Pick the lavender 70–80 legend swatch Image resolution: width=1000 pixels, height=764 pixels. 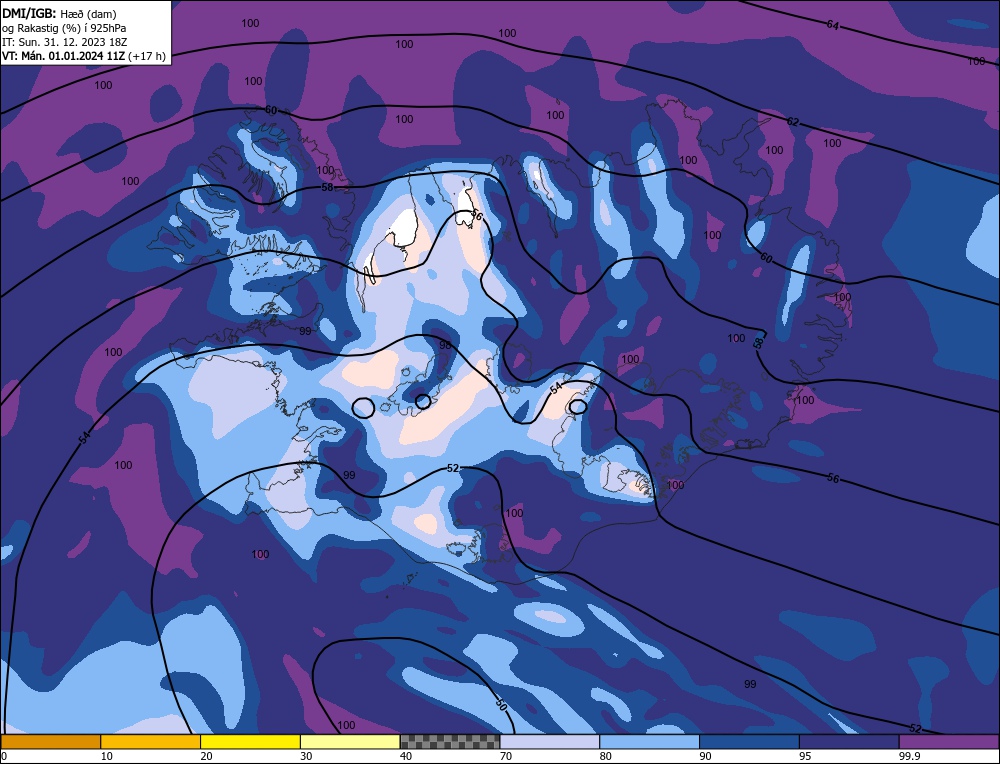pyautogui.click(x=550, y=742)
